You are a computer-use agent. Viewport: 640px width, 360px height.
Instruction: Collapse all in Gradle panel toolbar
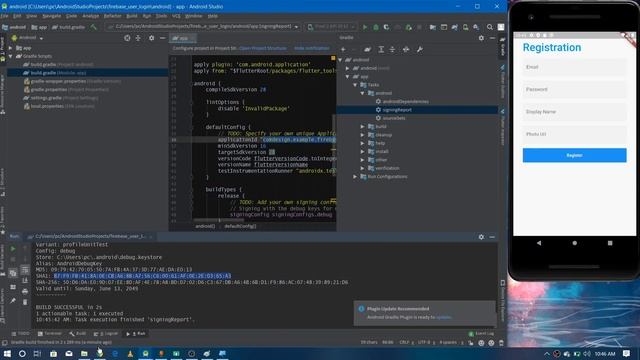[392, 49]
